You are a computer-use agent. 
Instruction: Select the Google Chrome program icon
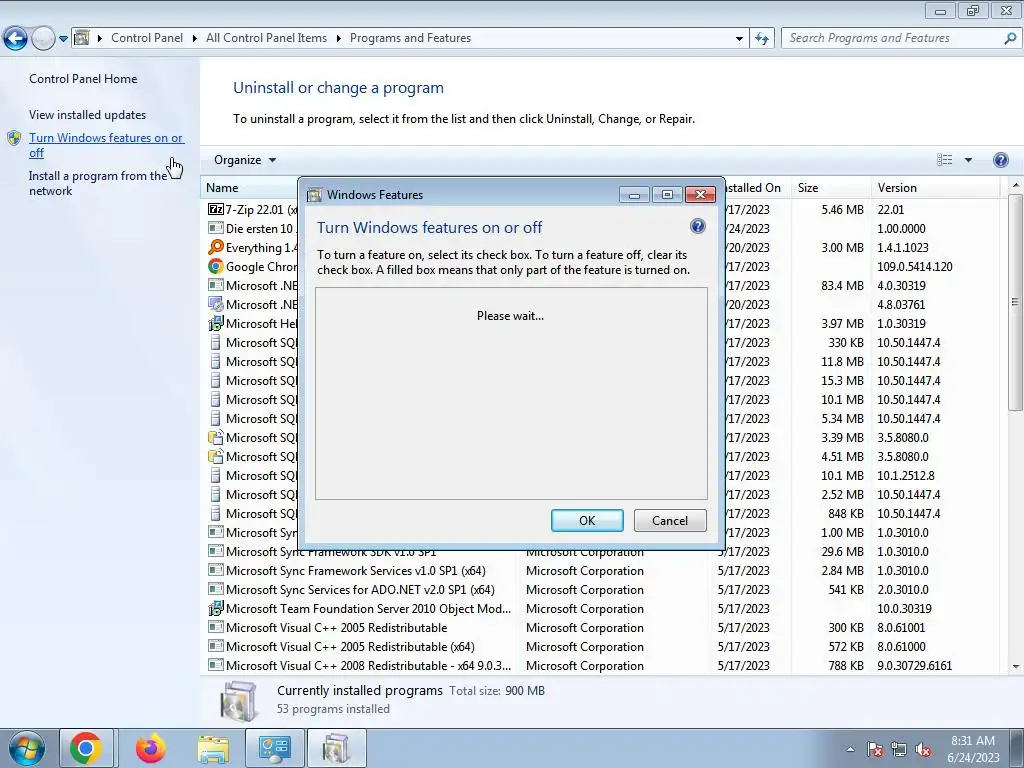click(x=216, y=266)
